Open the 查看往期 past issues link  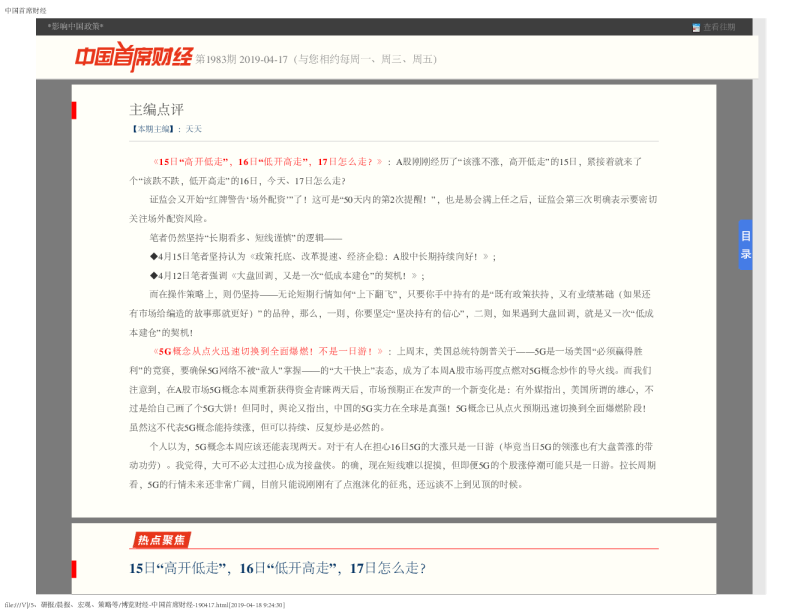coord(719,27)
